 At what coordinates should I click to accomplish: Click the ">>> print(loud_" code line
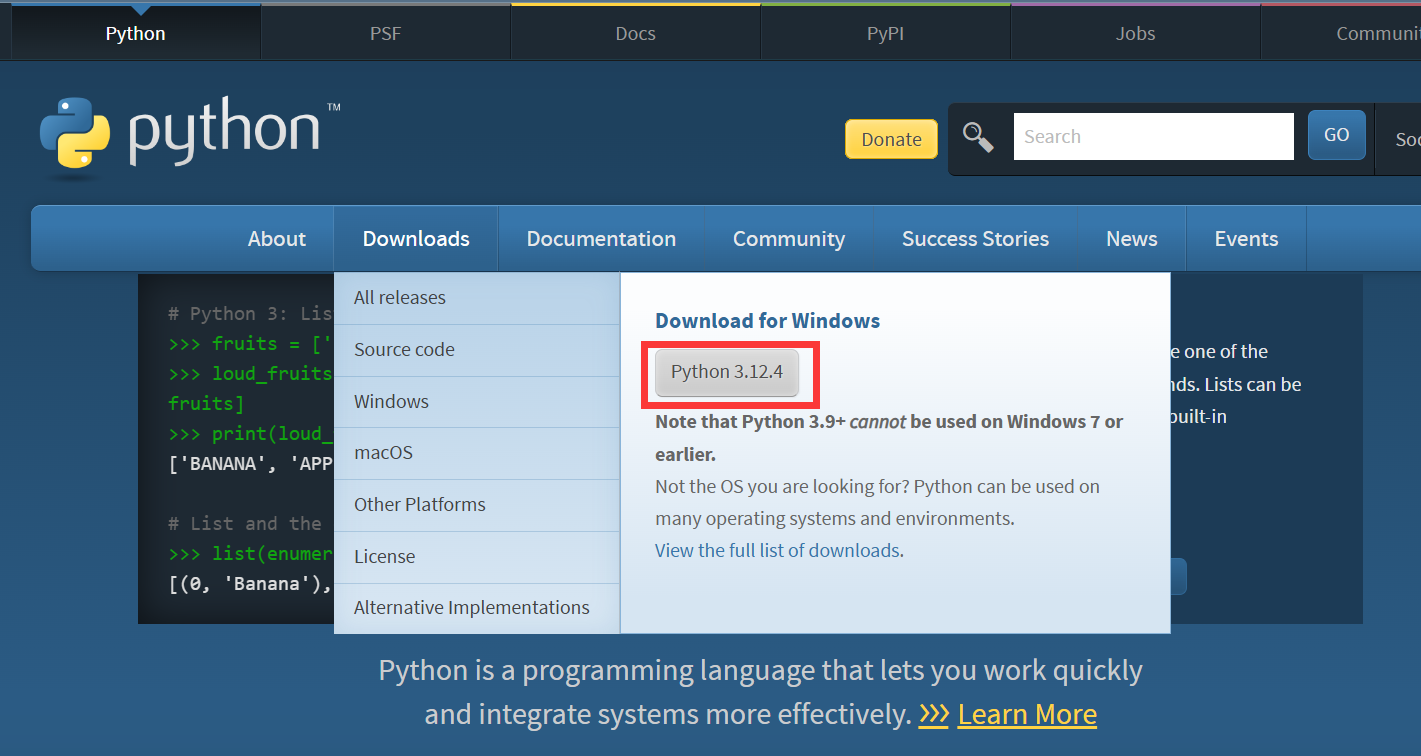(250, 433)
